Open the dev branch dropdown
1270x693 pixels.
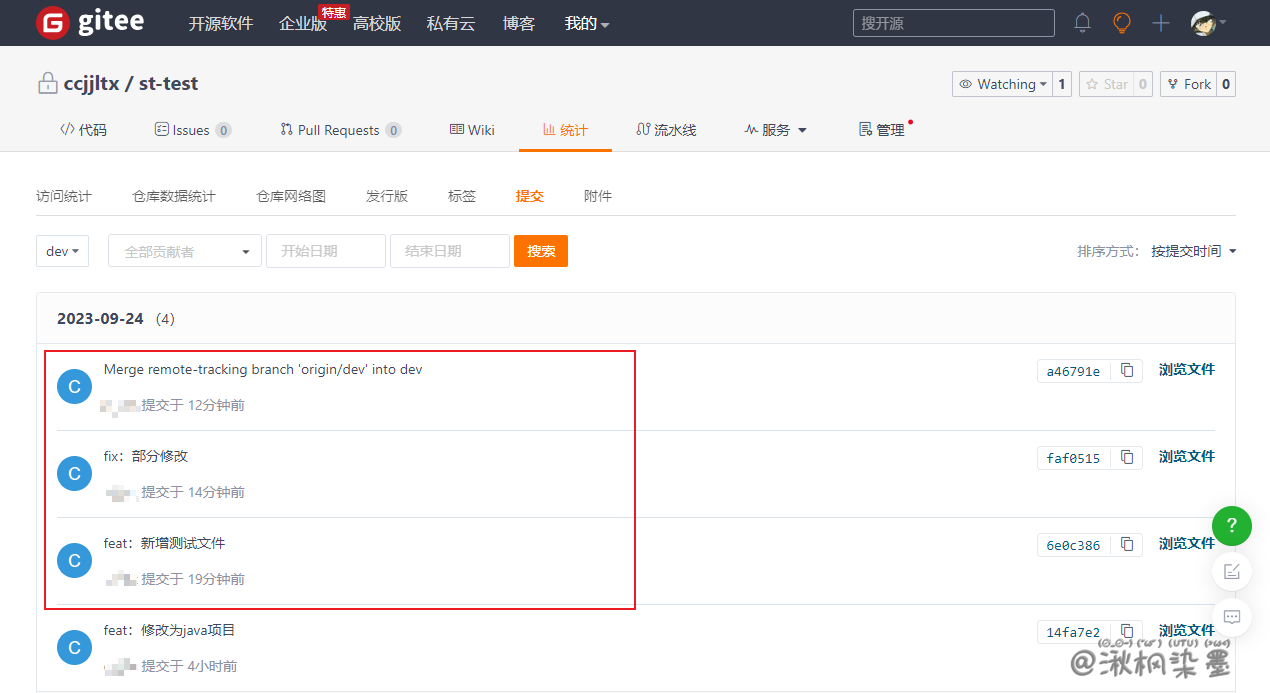click(62, 251)
